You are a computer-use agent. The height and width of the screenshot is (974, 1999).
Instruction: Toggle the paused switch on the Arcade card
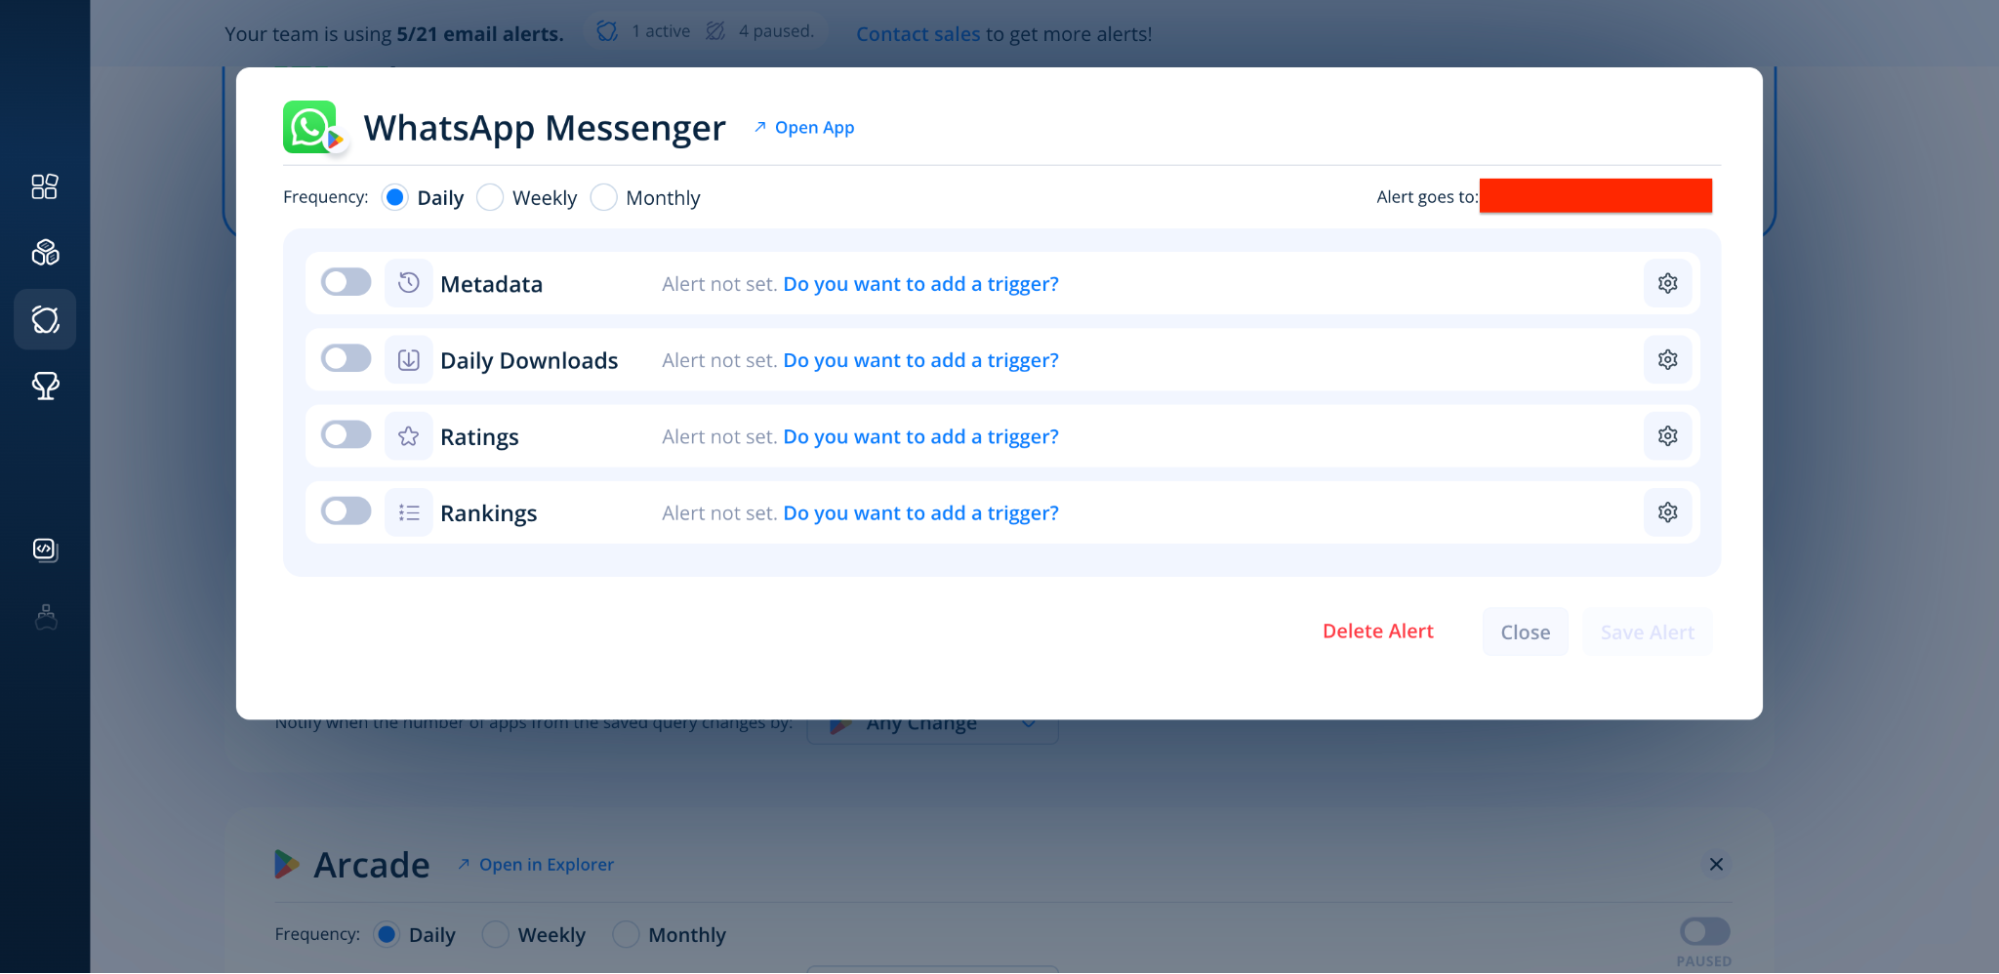click(x=1705, y=932)
